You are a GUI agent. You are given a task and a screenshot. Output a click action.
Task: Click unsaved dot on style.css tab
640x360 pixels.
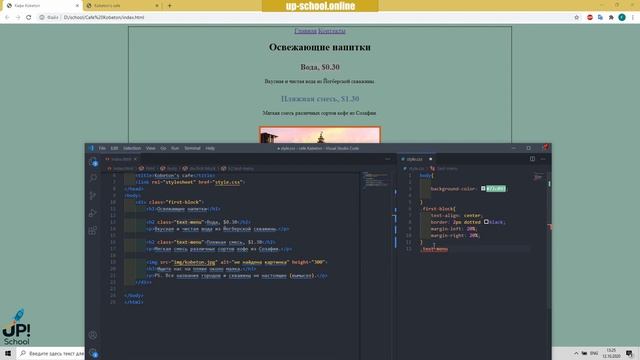[430, 159]
